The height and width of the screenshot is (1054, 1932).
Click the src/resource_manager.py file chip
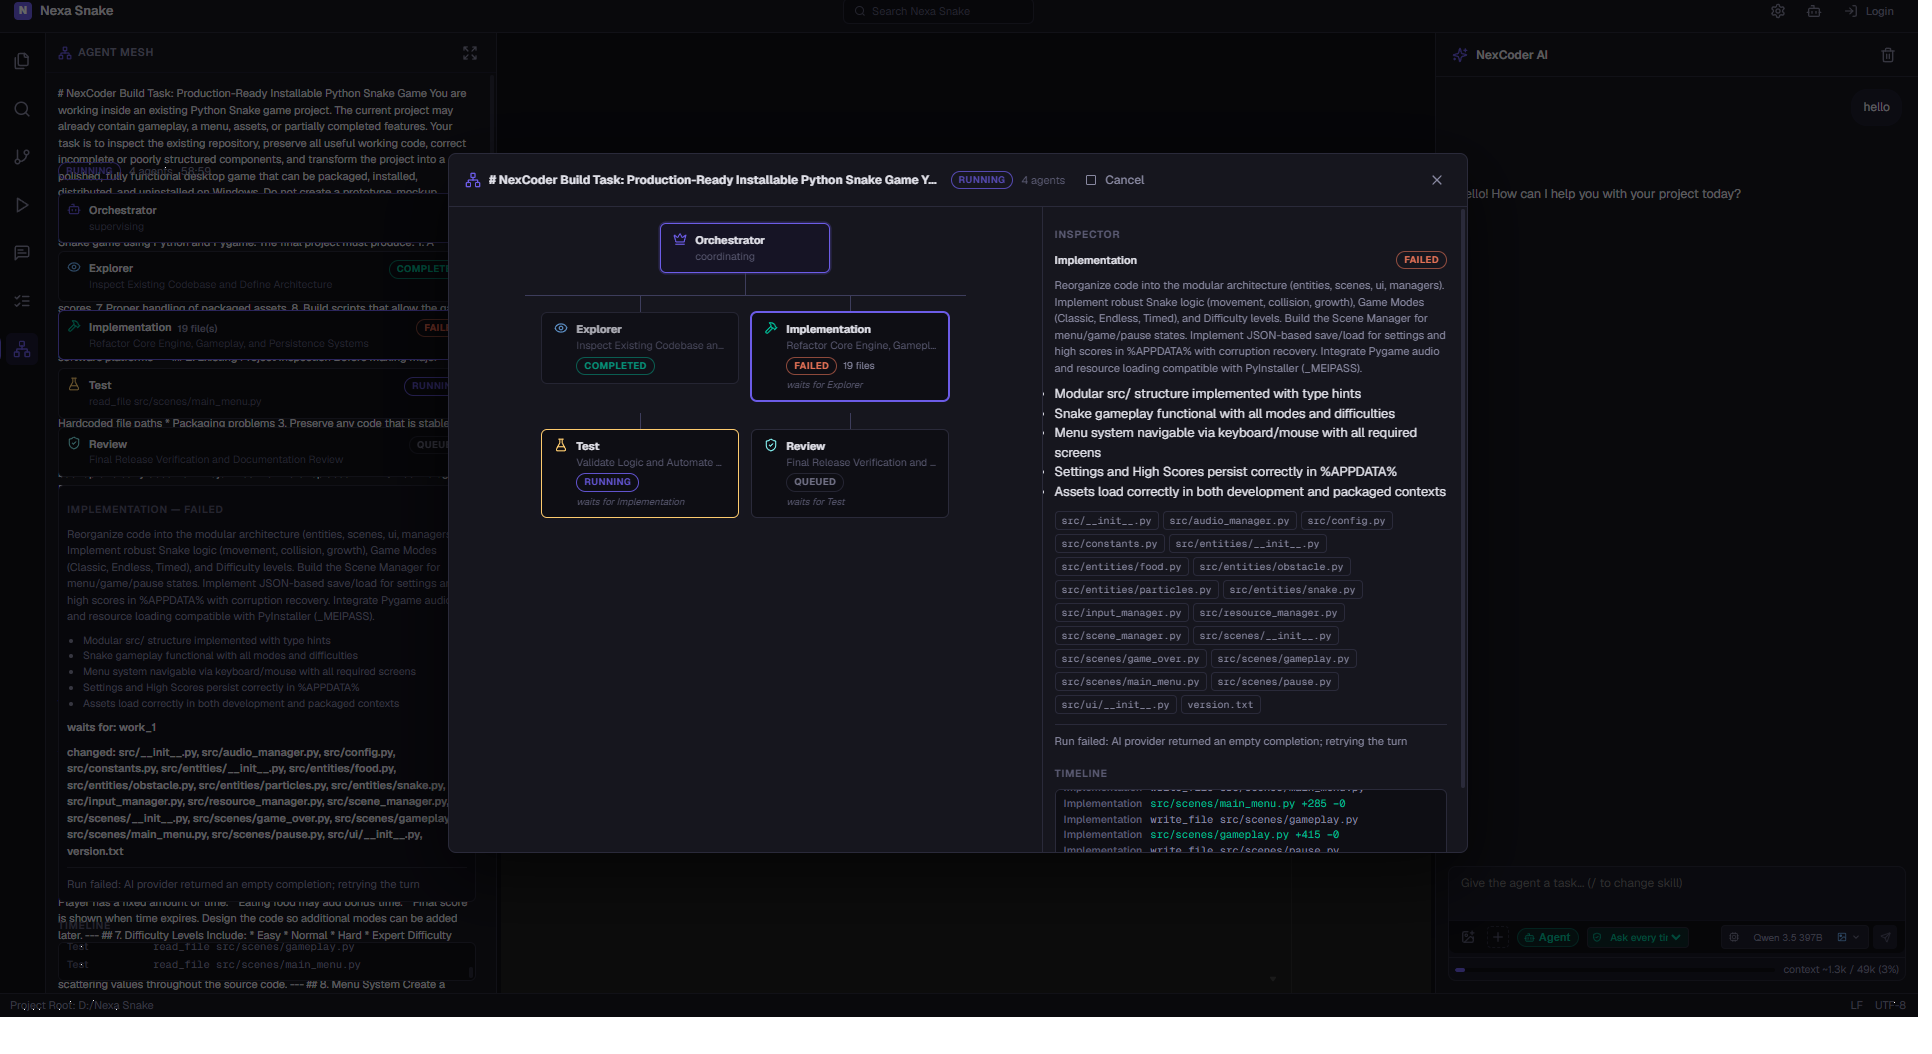point(1268,612)
